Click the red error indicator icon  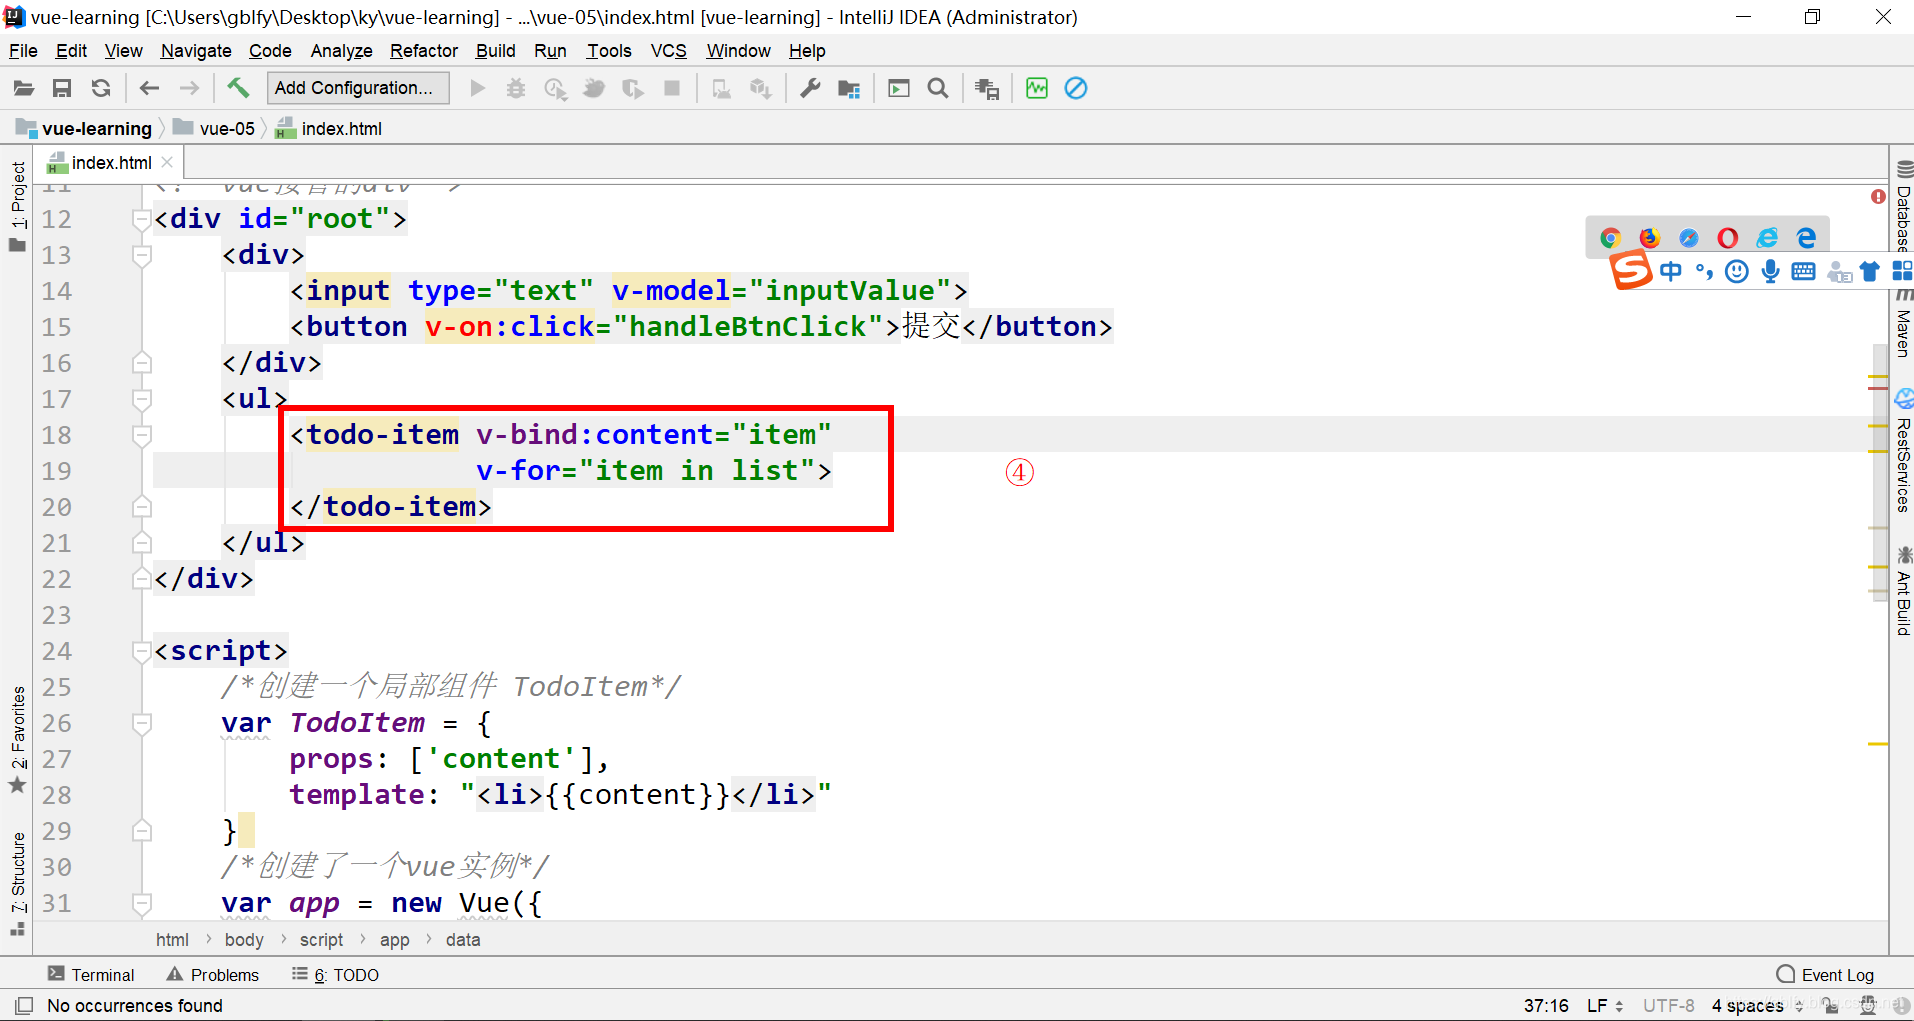point(1878,197)
